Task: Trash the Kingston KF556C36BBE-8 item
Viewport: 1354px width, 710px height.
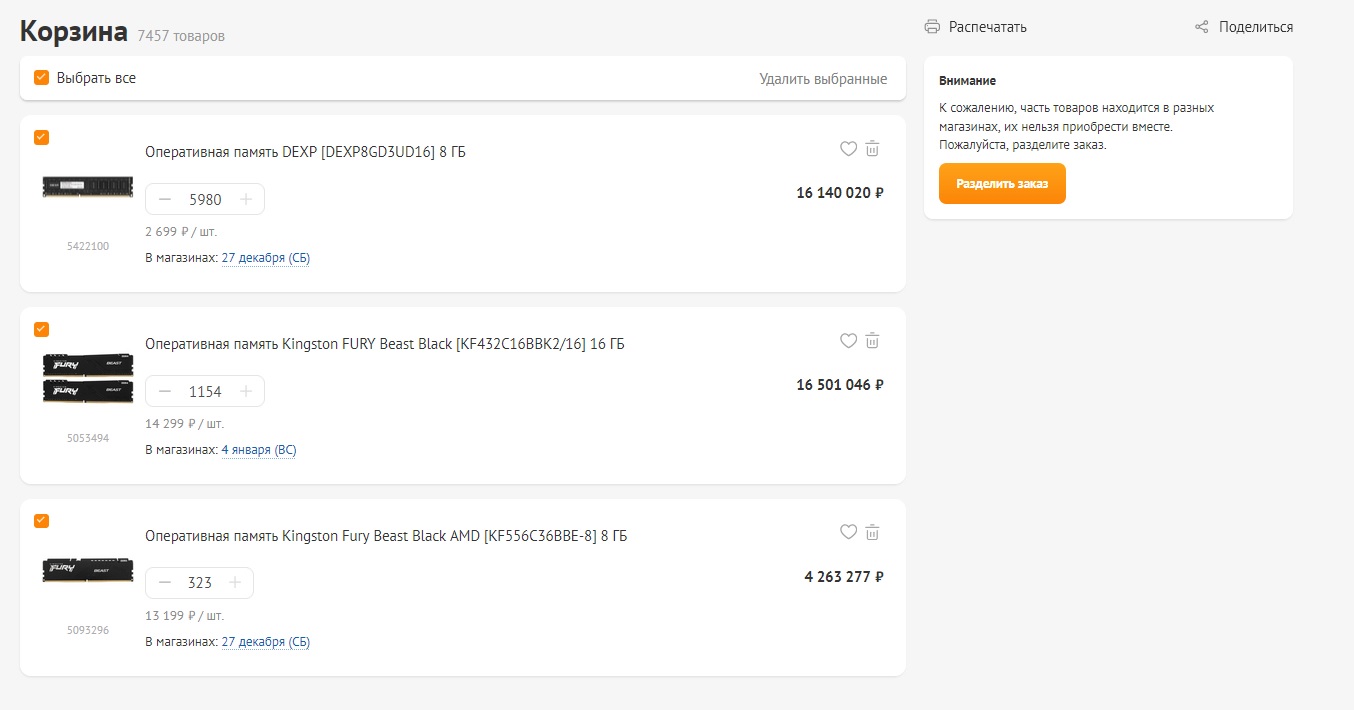Action: click(x=872, y=533)
